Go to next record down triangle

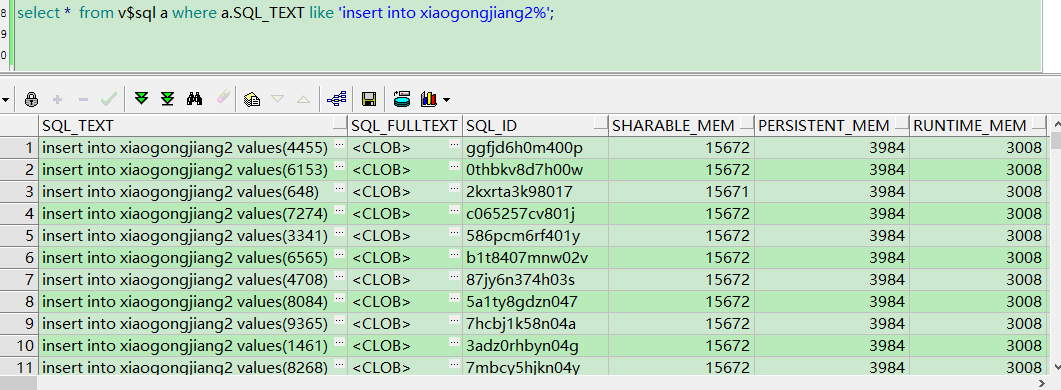coord(277,99)
